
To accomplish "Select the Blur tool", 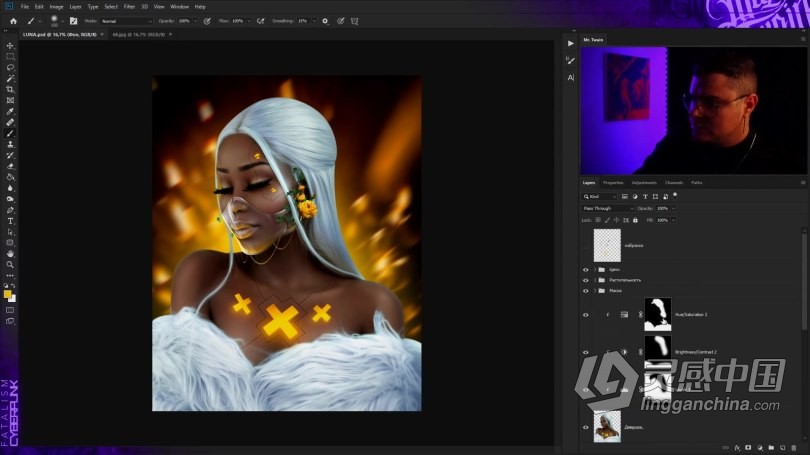I will pyautogui.click(x=10, y=188).
